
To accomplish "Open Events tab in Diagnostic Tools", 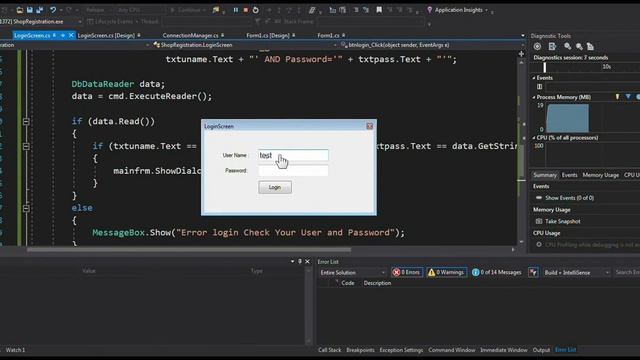I will 569,175.
